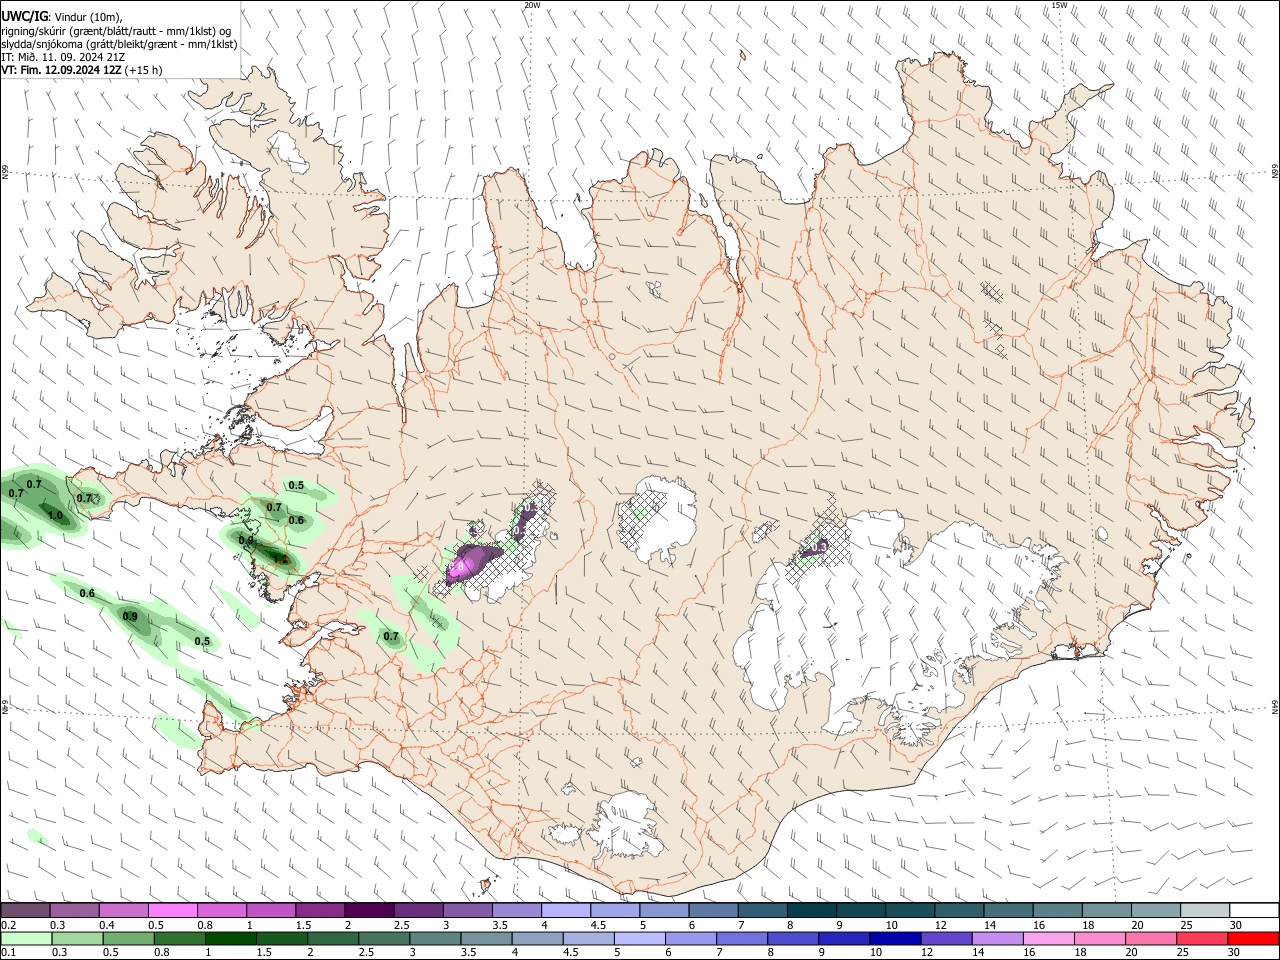Click the 0.8 swatch on the lower green scale
Viewport: 1280px width, 960px height.
pos(179,938)
